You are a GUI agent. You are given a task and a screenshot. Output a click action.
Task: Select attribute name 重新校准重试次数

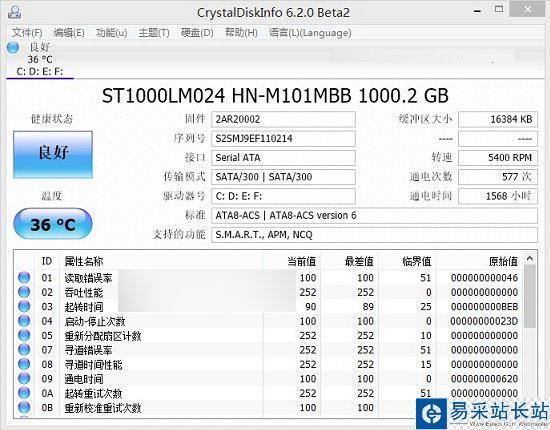point(102,408)
